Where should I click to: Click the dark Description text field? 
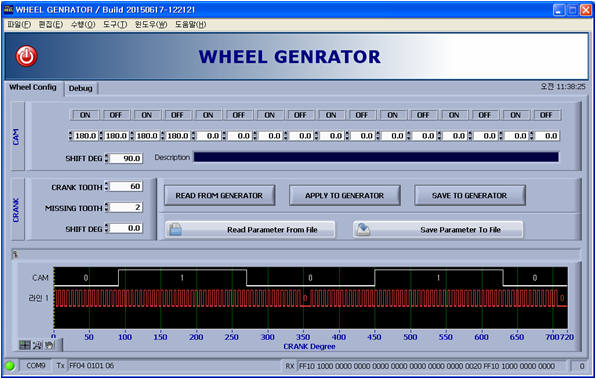pos(376,157)
